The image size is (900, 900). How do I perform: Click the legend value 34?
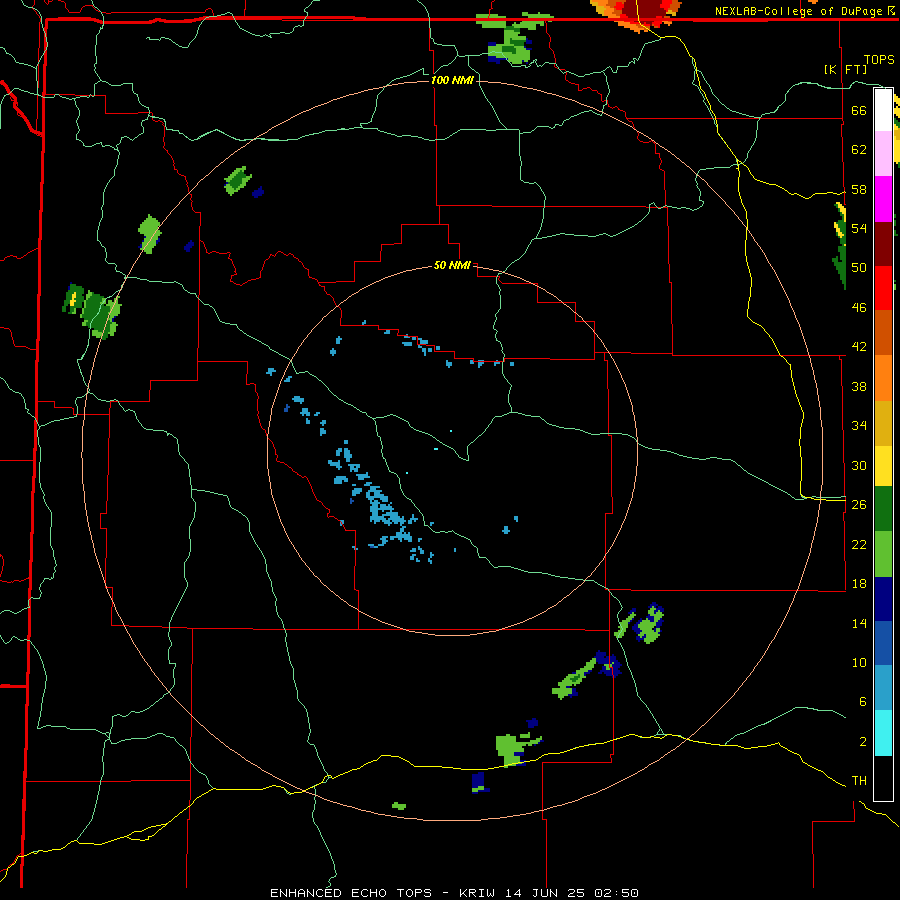coord(859,426)
